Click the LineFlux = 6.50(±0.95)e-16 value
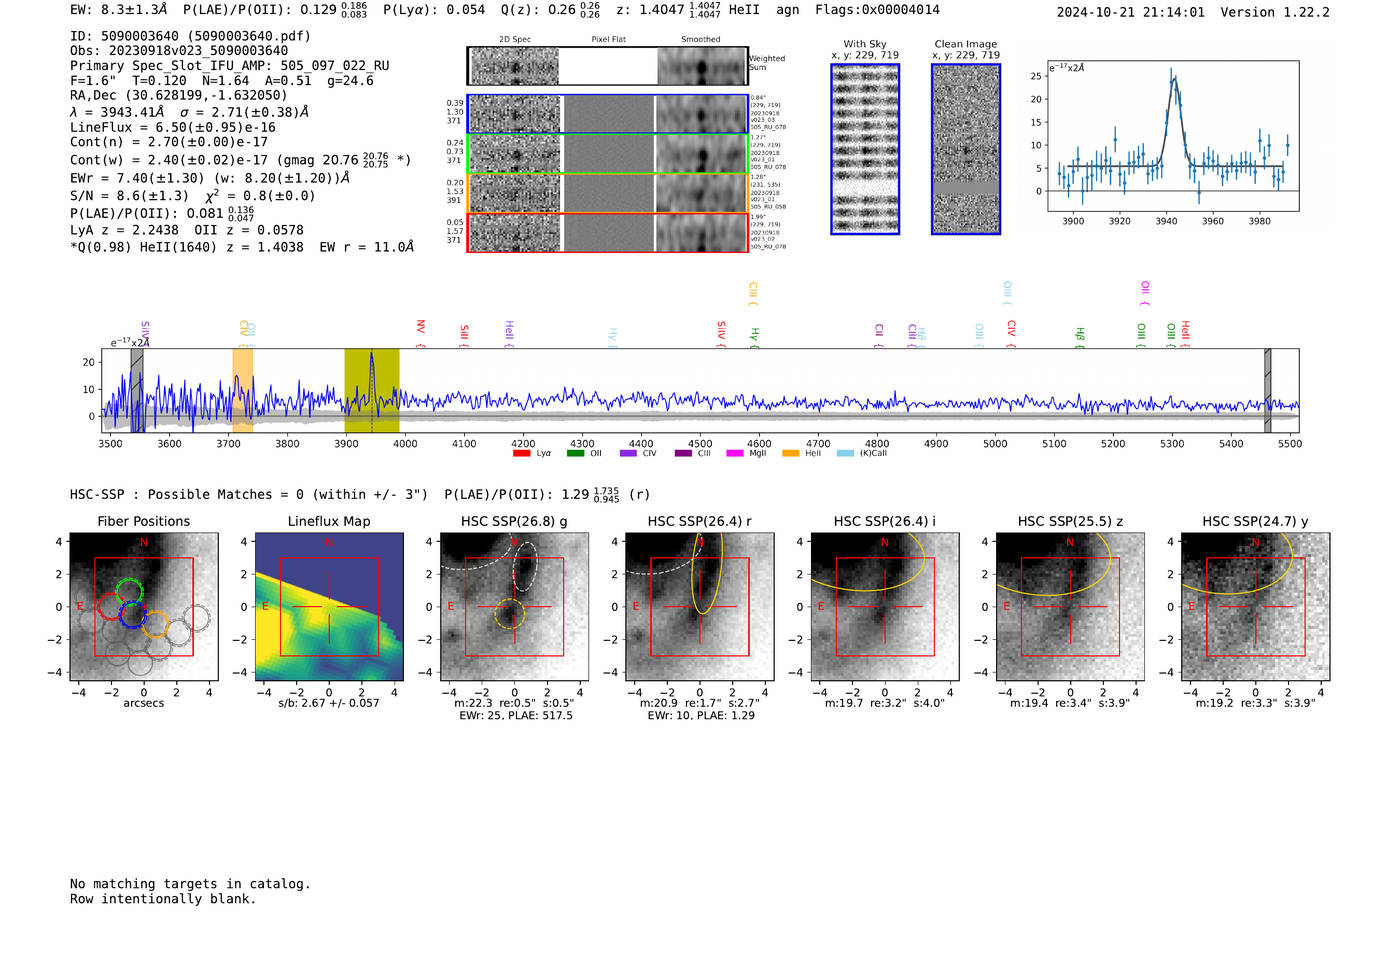This screenshot has width=1400, height=953. pyautogui.click(x=173, y=127)
